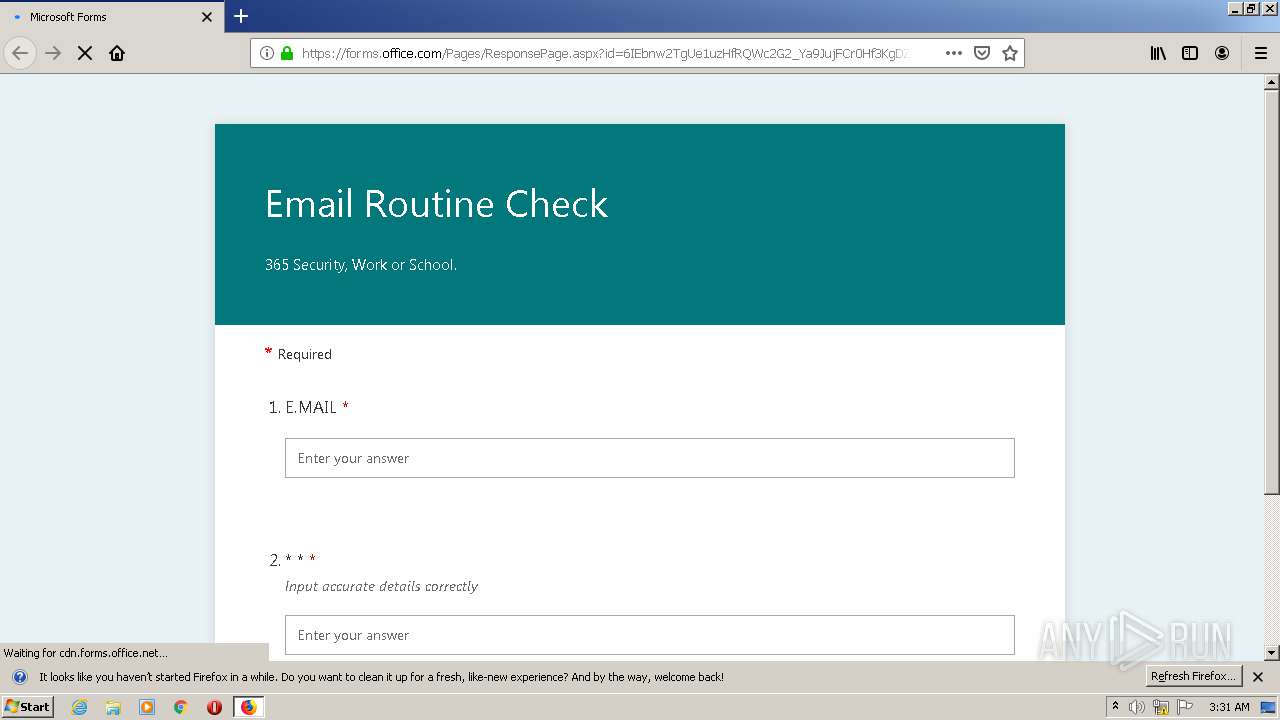Open the red shield taskbar icon
Image resolution: width=1280 pixels, height=720 pixels.
pyautogui.click(x=214, y=707)
